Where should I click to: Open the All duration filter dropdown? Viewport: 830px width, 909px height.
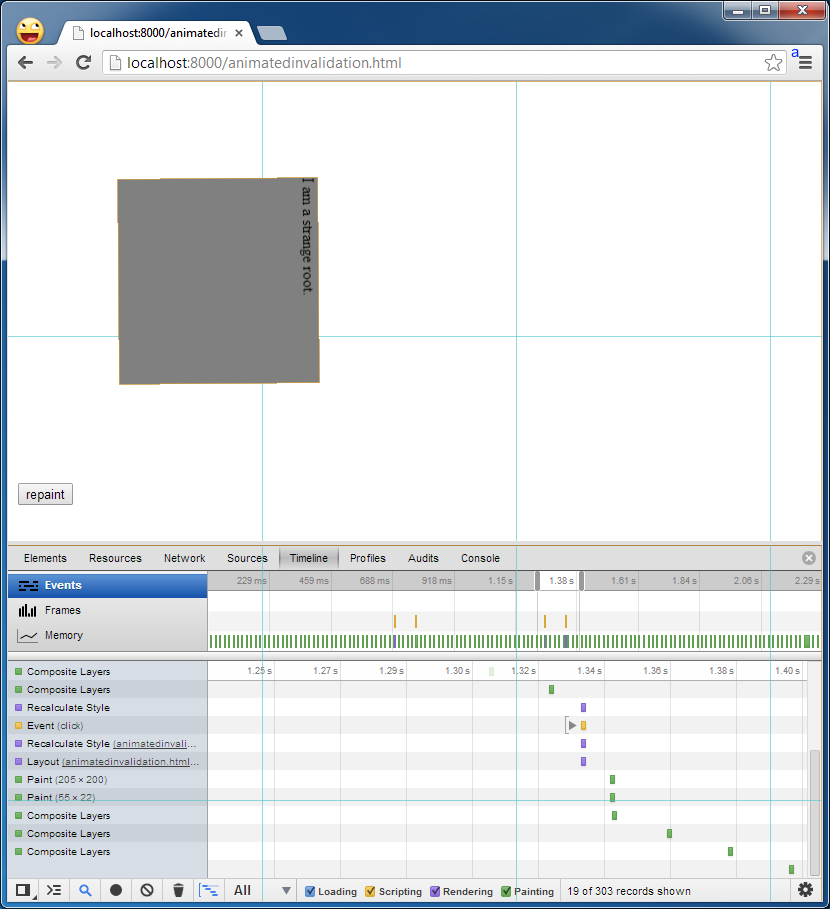click(262, 890)
